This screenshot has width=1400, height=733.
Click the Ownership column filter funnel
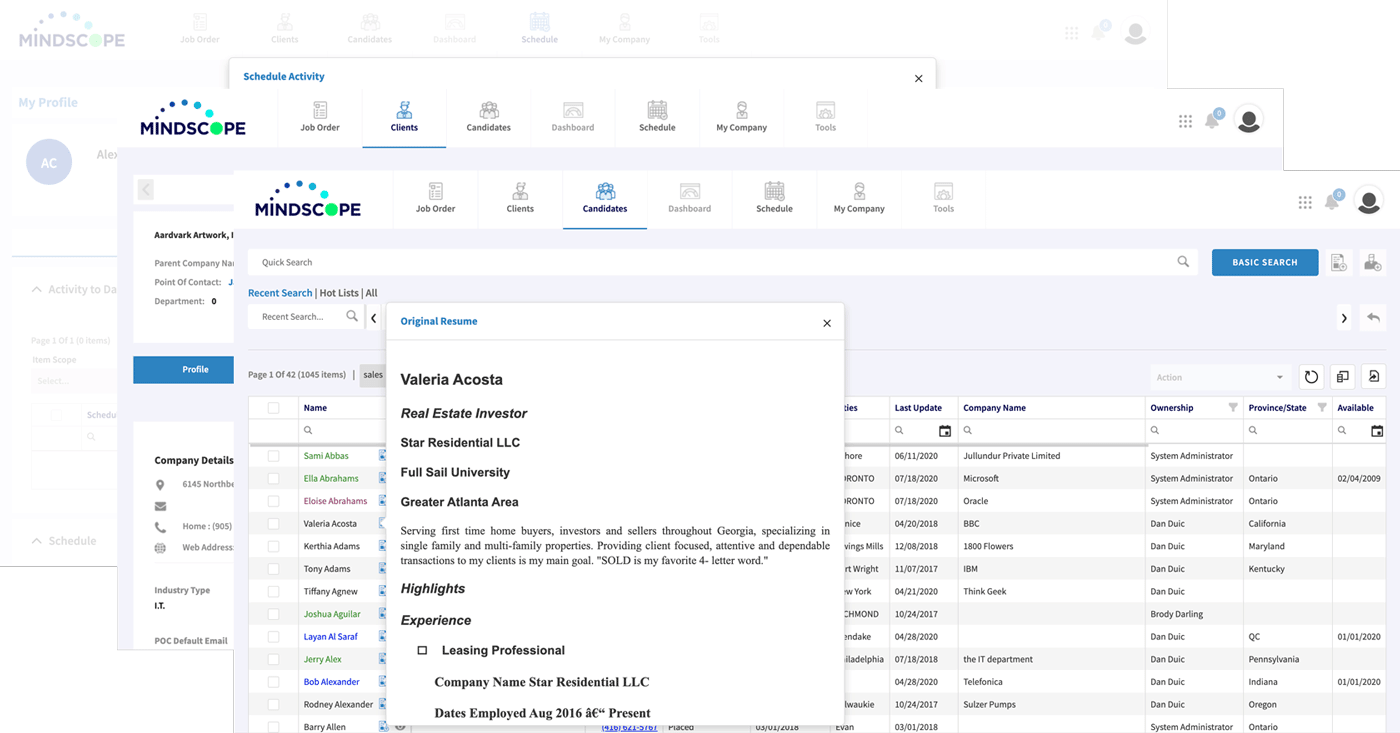(1232, 408)
